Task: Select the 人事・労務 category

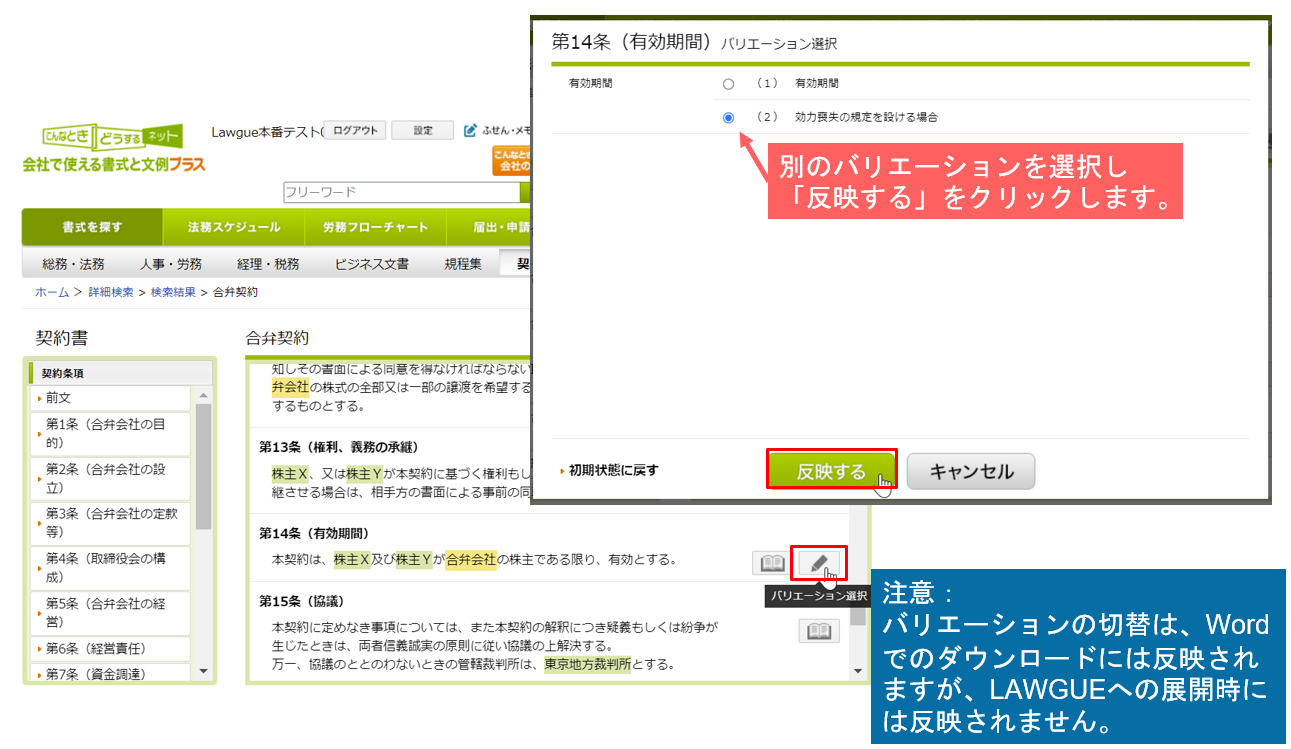Action: click(170, 264)
